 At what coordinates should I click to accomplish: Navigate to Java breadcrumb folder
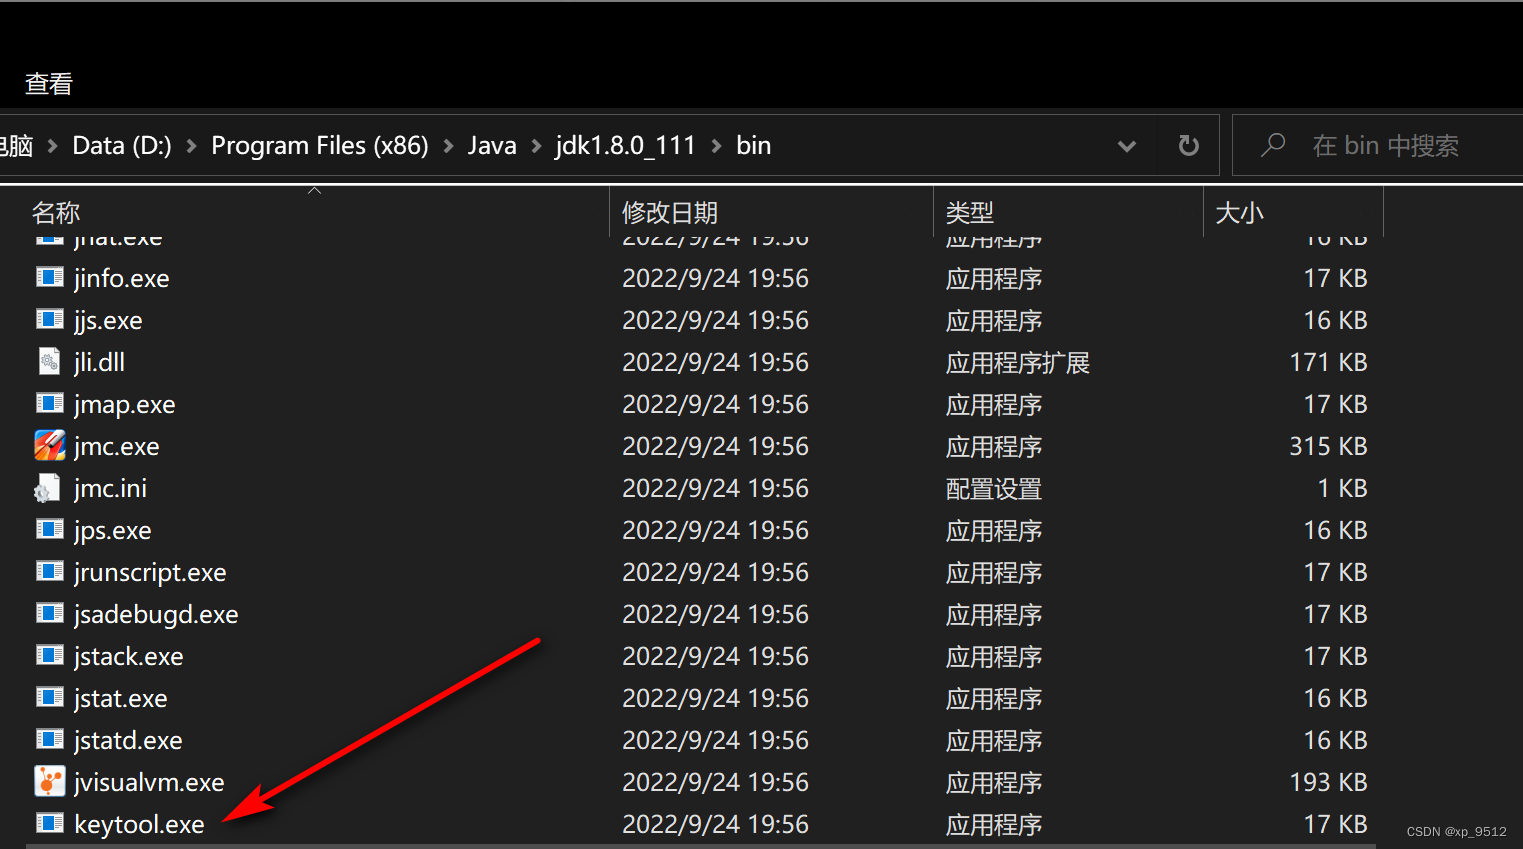492,146
